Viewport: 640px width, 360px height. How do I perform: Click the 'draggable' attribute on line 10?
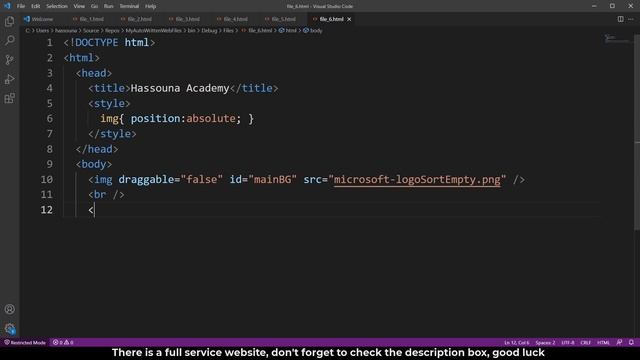146,180
